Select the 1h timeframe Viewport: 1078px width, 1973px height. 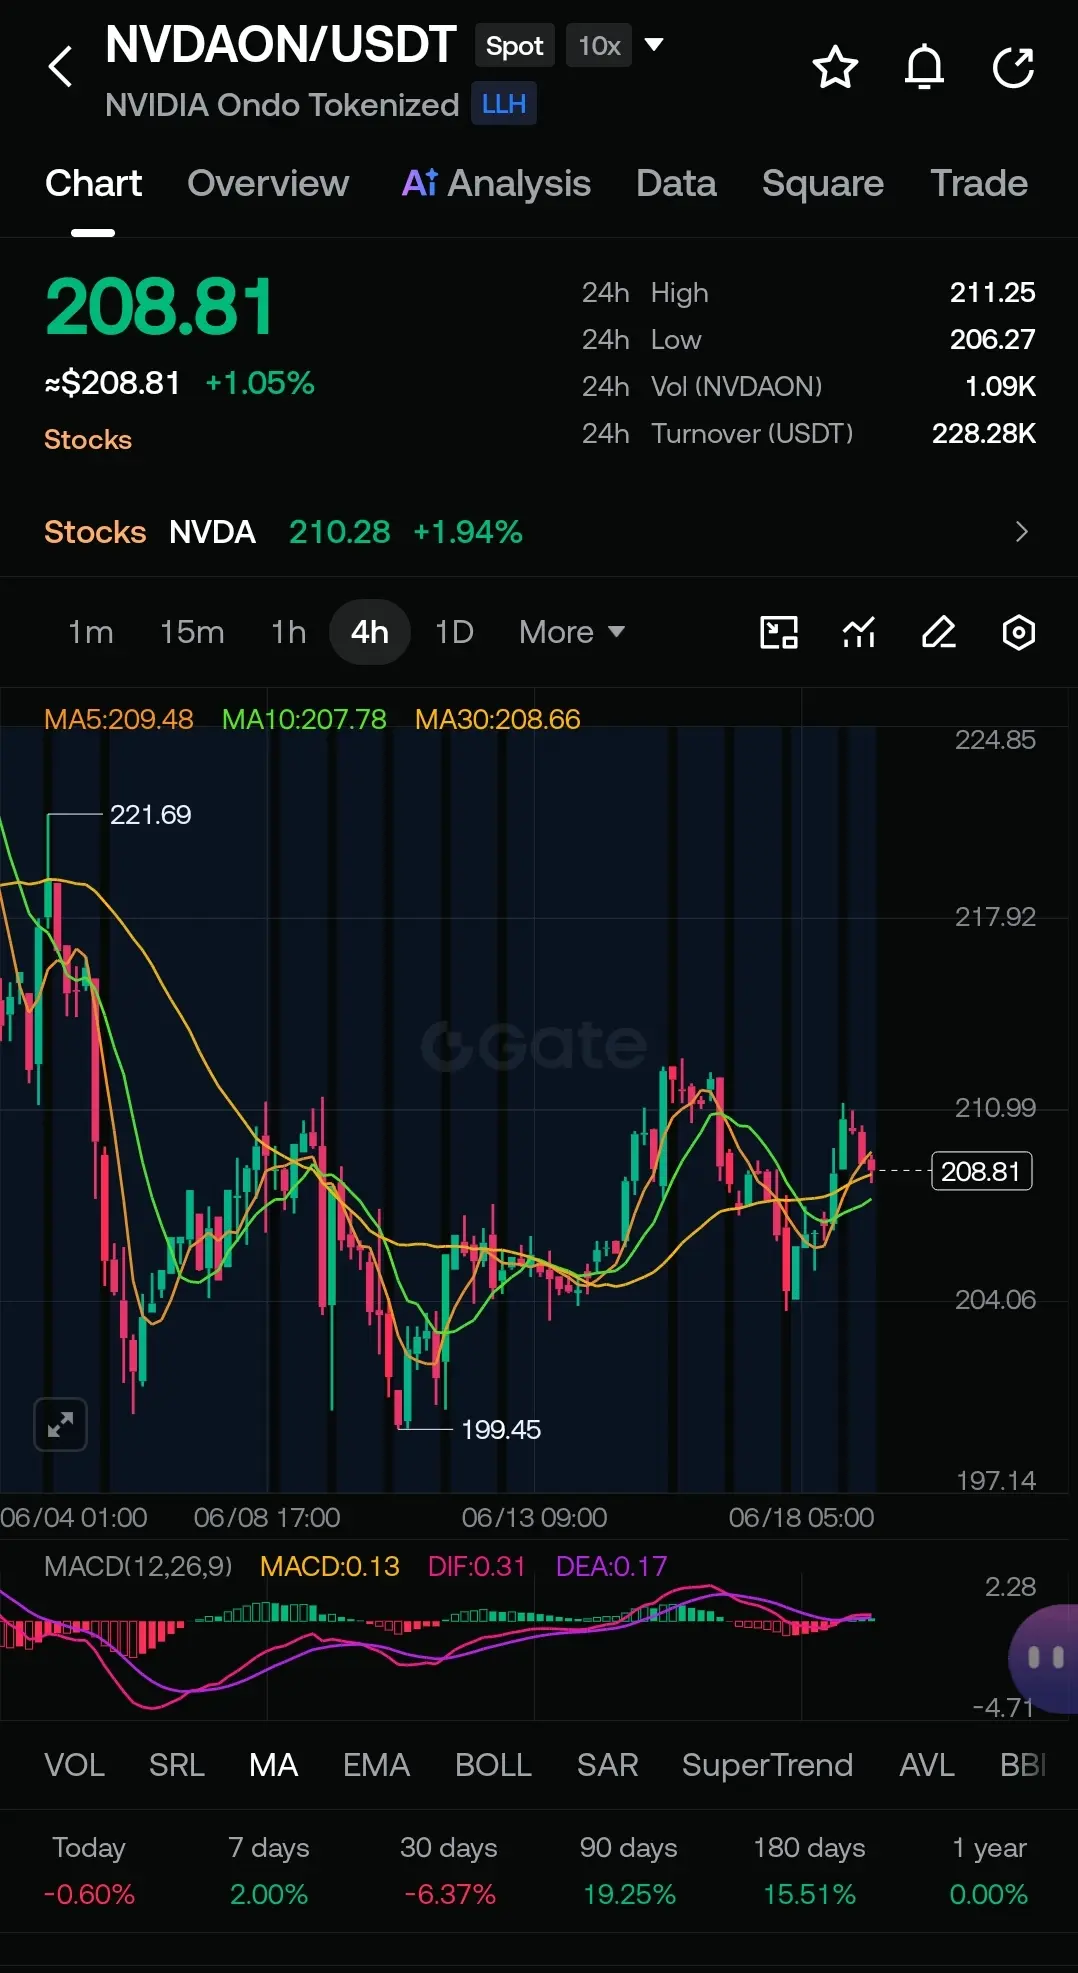coord(288,632)
